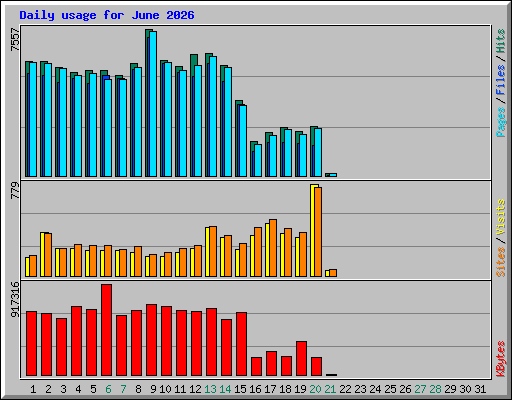Click the day 2 visits bar
This screenshot has width=512, height=400.
point(44,254)
